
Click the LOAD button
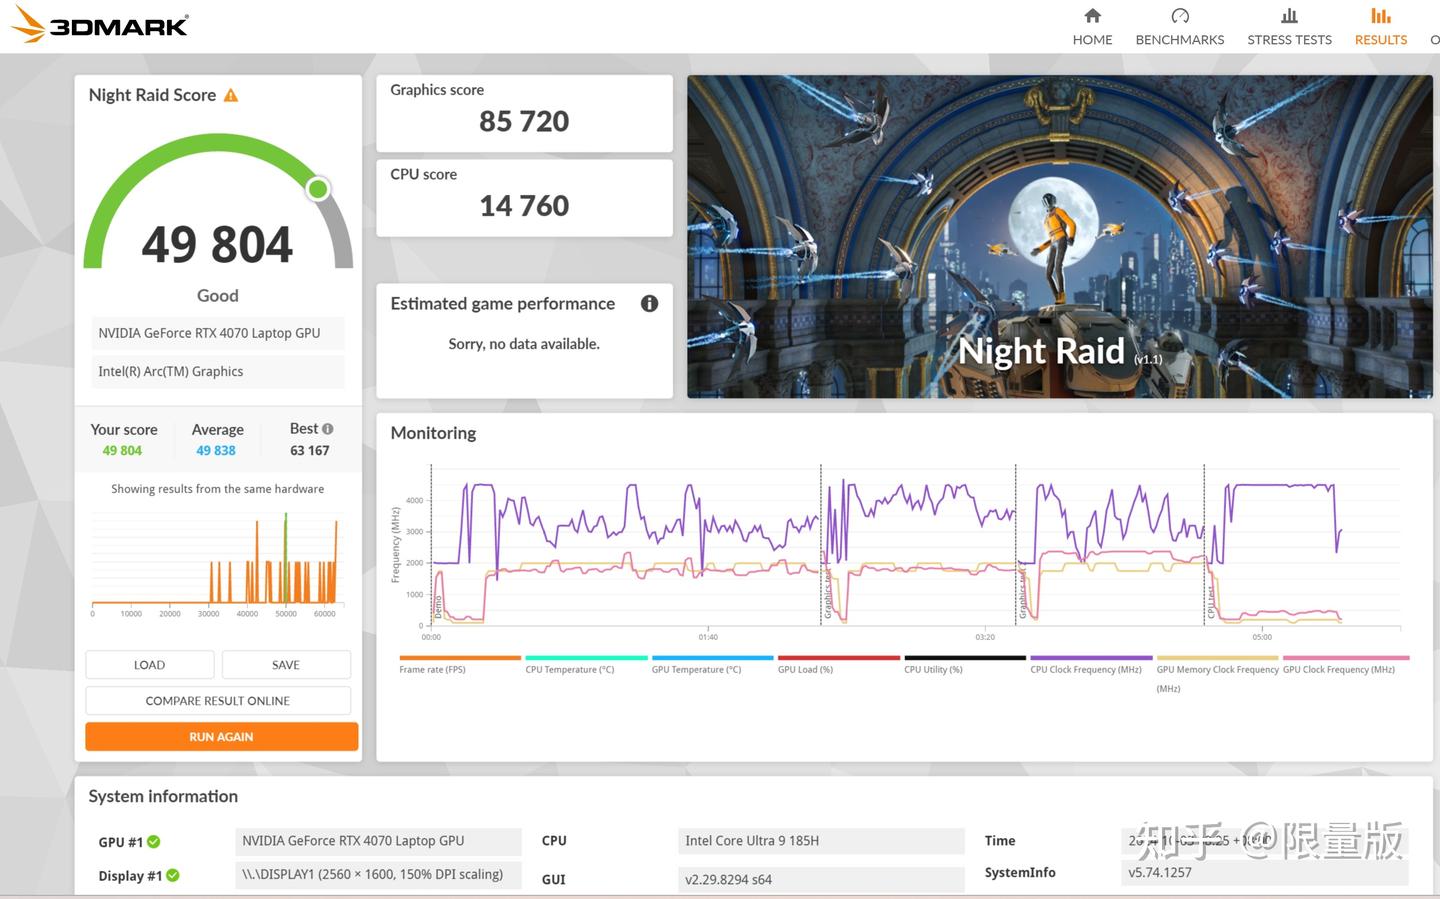pos(150,665)
